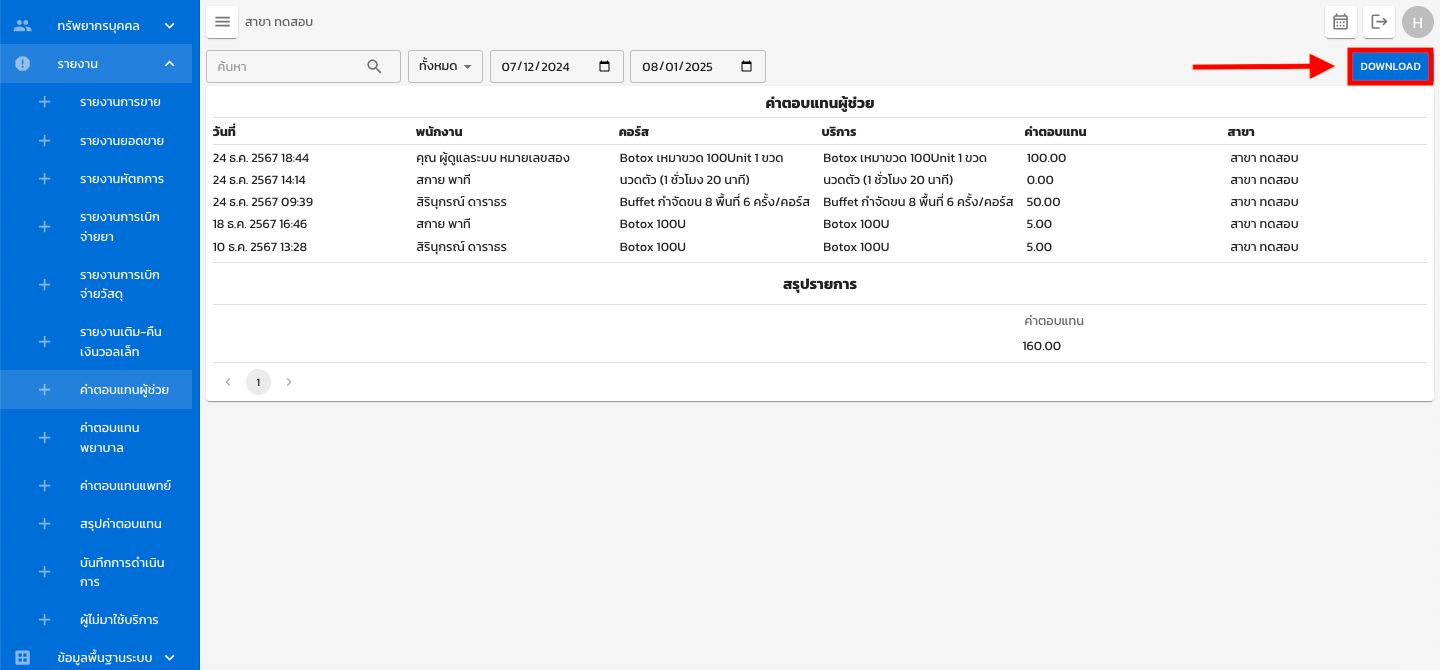This screenshot has height=670, width=1440.
Task: Click end date field 08/01/2025
Action: point(698,66)
